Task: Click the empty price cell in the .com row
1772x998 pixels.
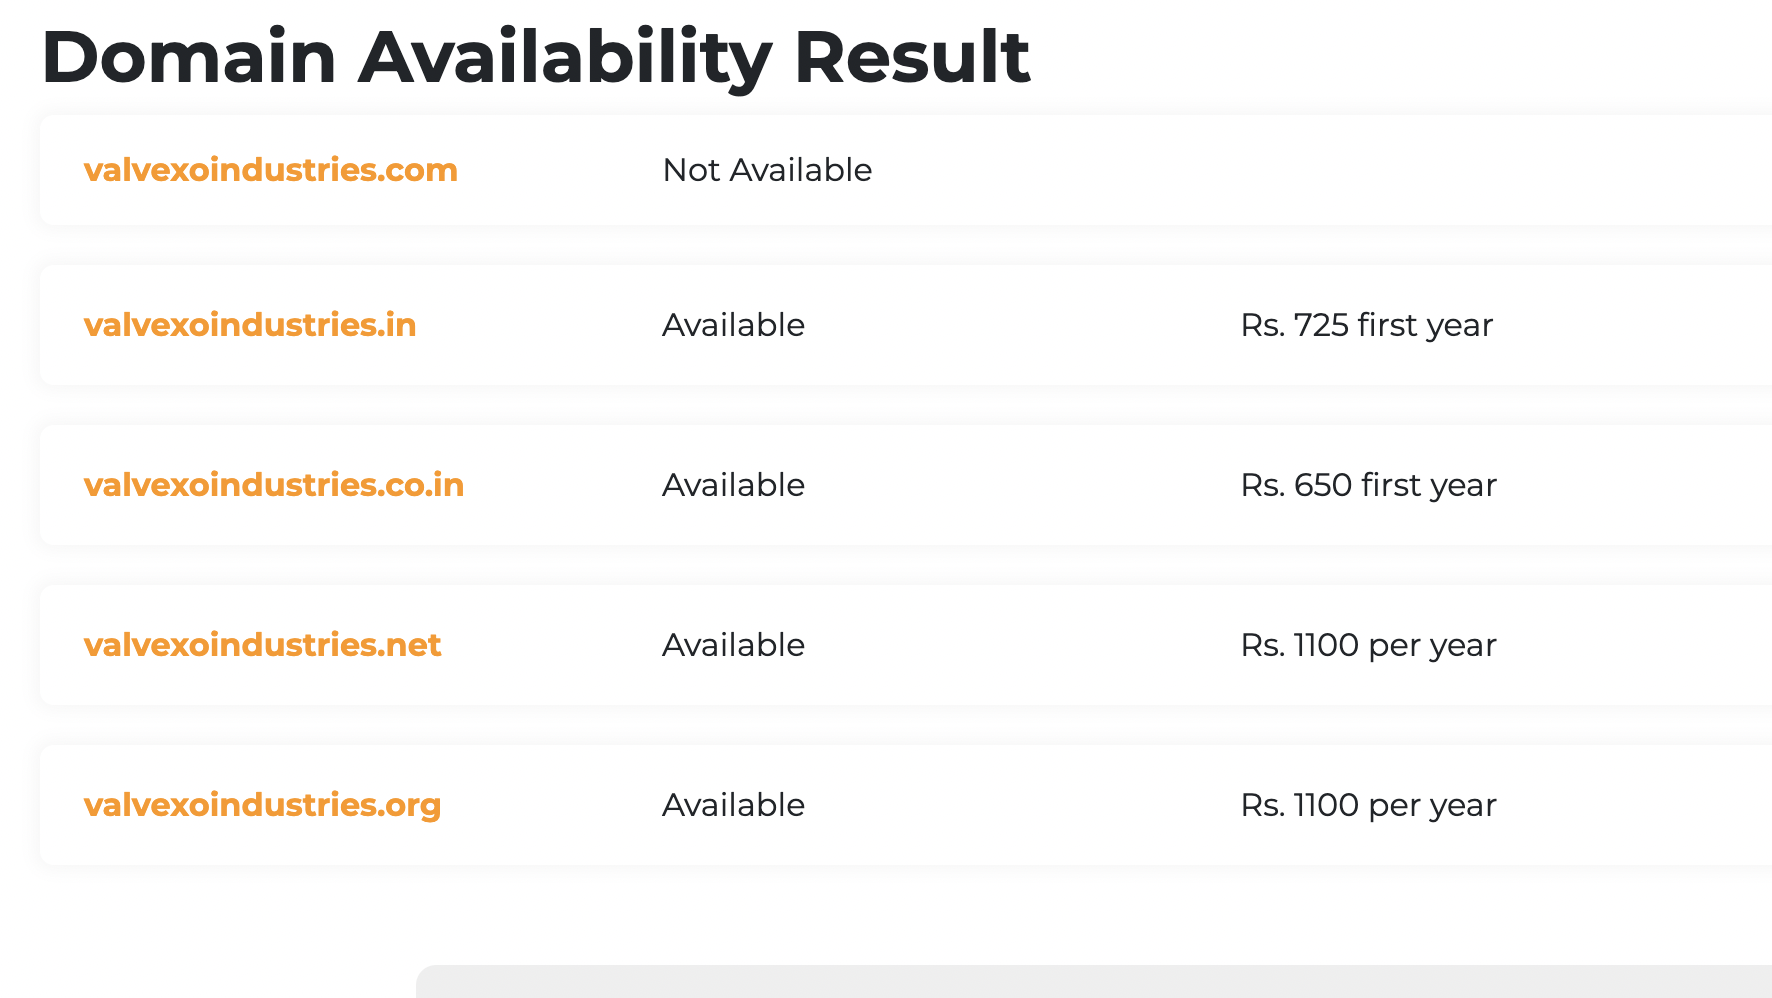Action: 1400,170
